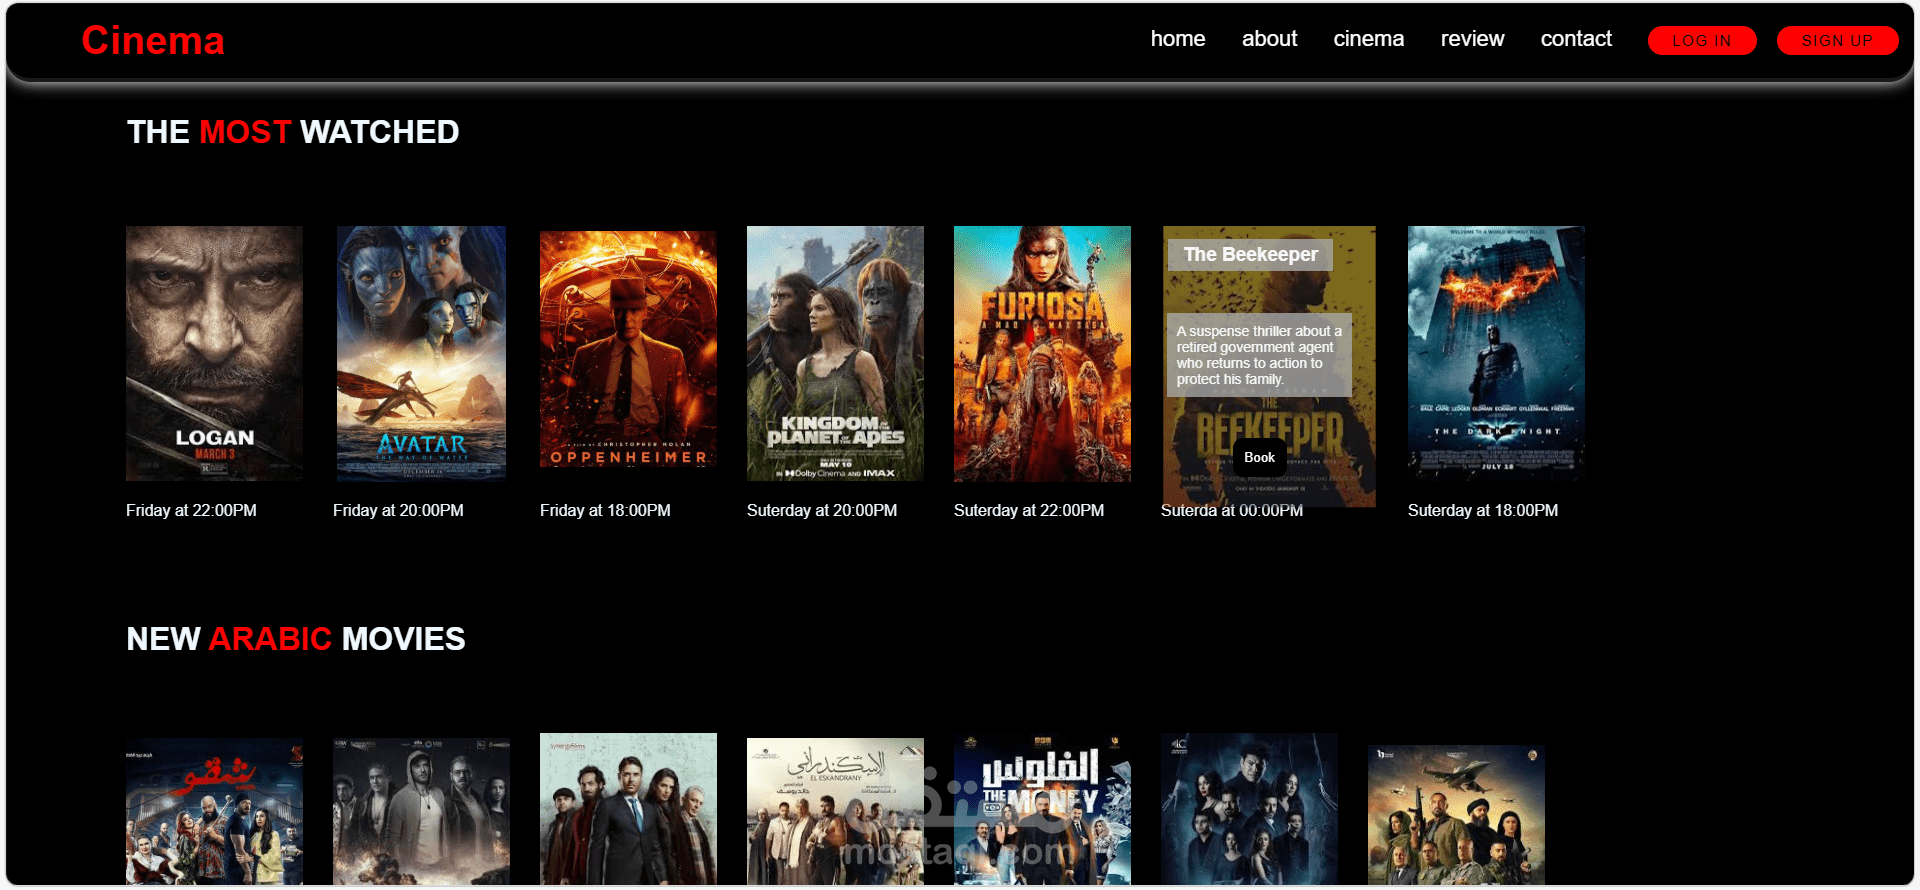This screenshot has width=1920, height=890.
Task: Navigate to the review section
Action: 1472,39
